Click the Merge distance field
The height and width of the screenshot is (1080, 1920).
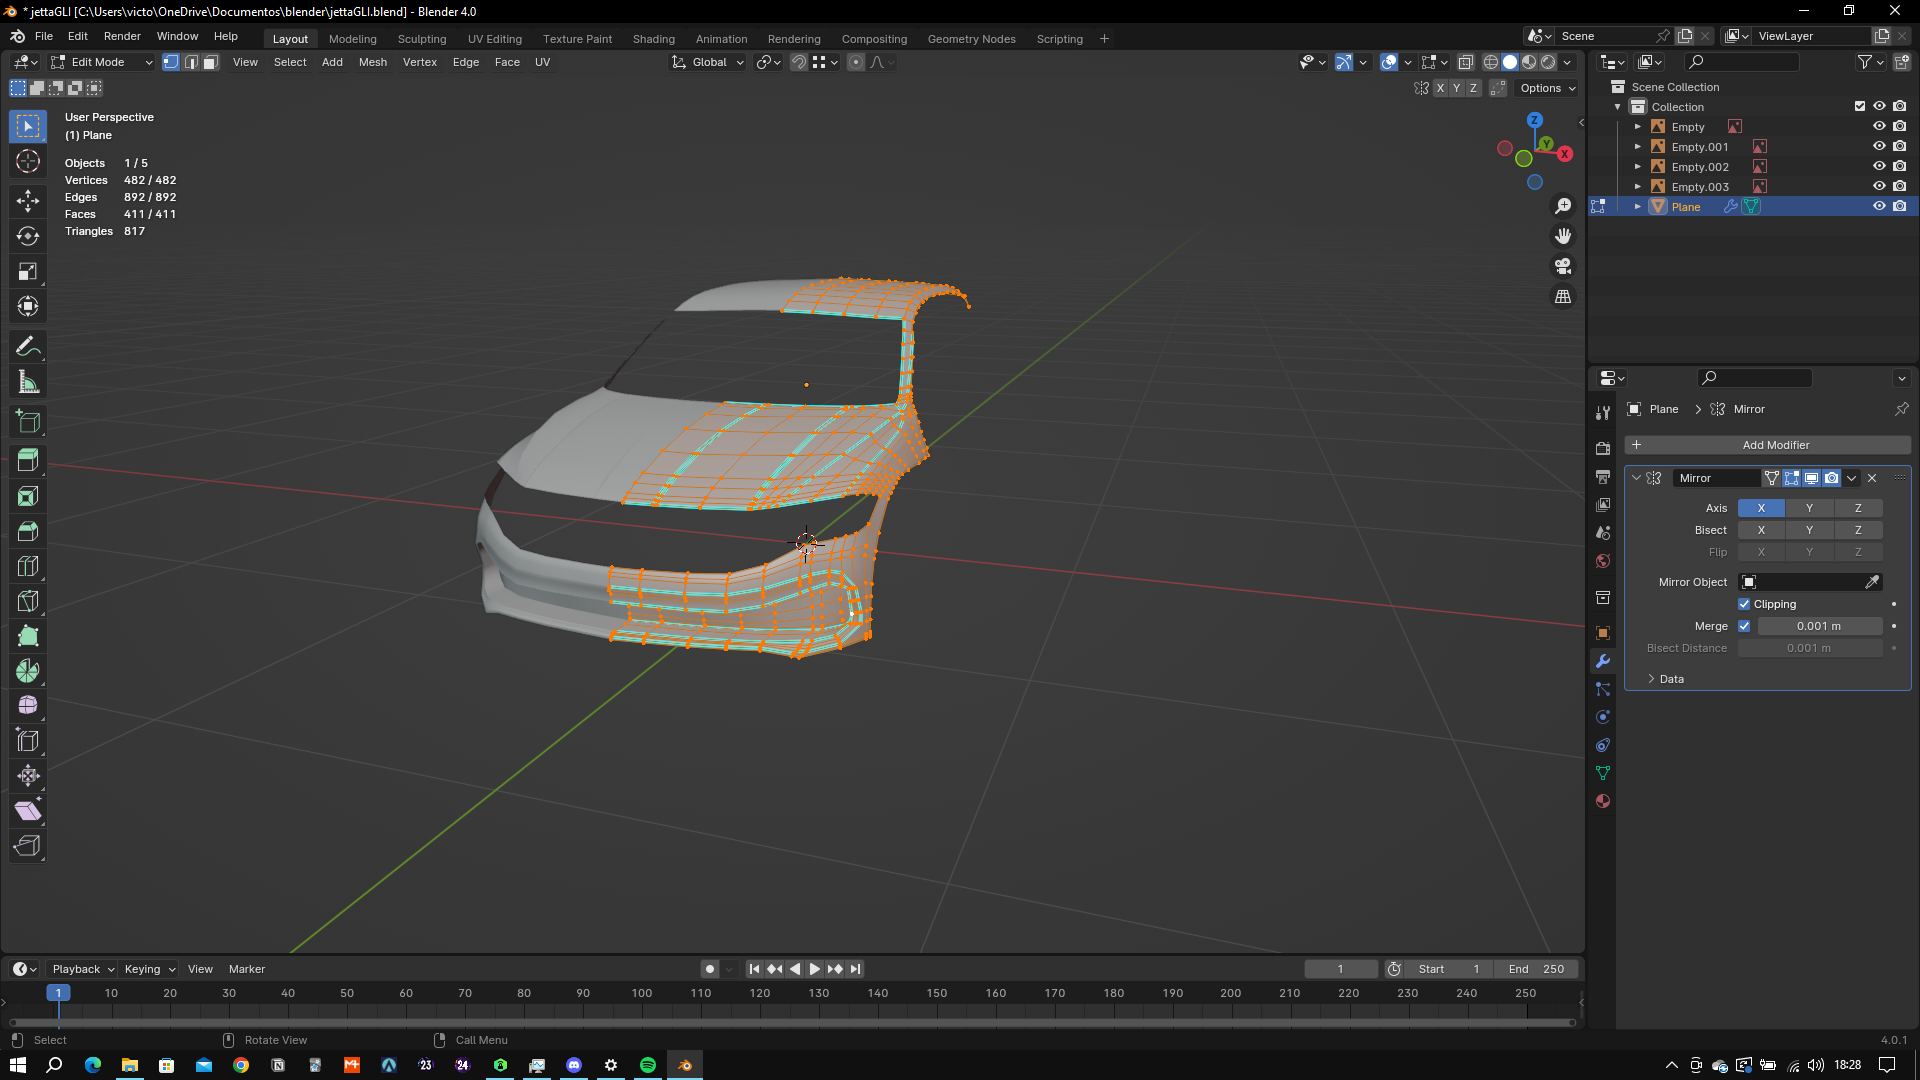[1819, 626]
